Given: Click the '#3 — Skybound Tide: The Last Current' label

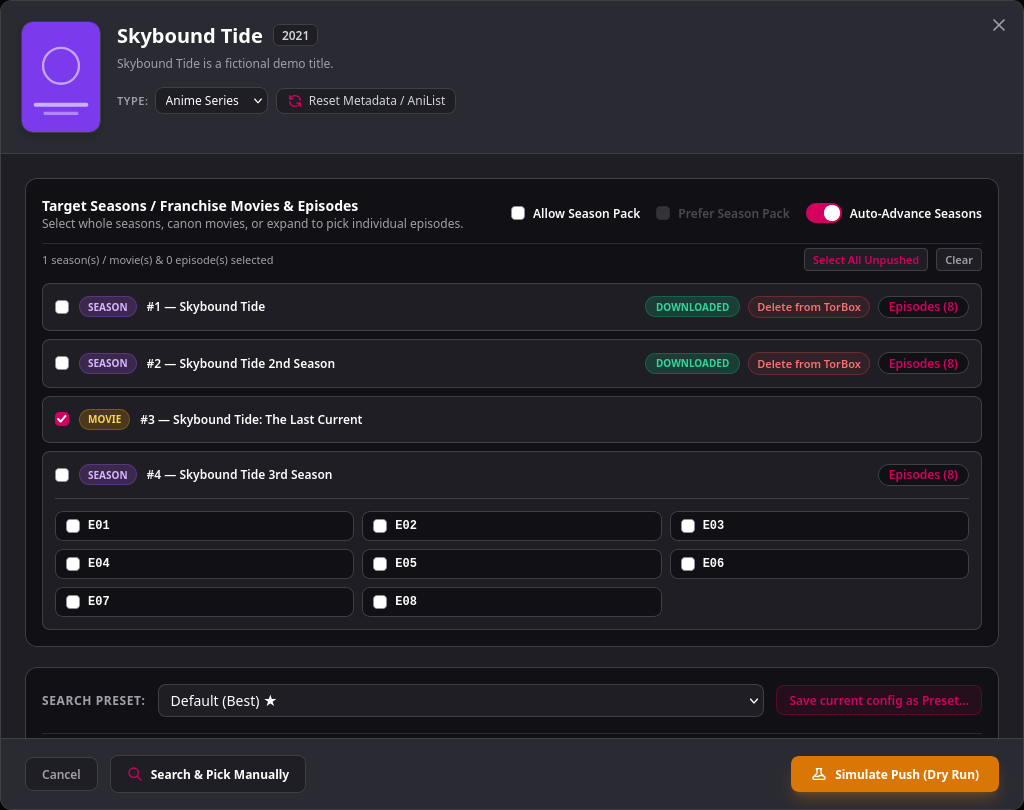Looking at the screenshot, I should (251, 419).
